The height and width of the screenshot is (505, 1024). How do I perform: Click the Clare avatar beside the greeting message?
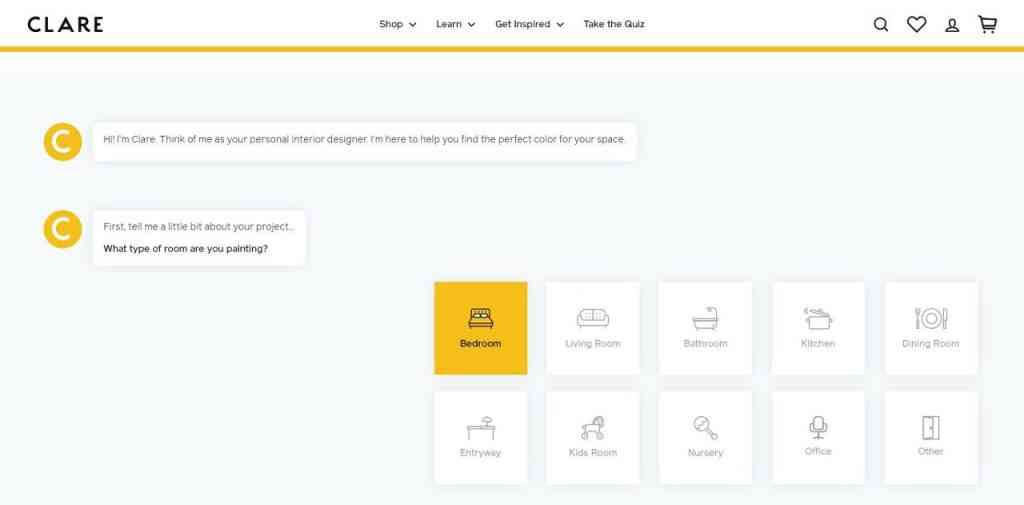[63, 142]
